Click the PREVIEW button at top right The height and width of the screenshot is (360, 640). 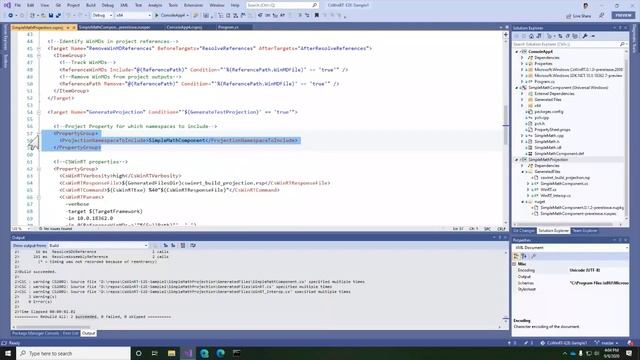tap(623, 15)
